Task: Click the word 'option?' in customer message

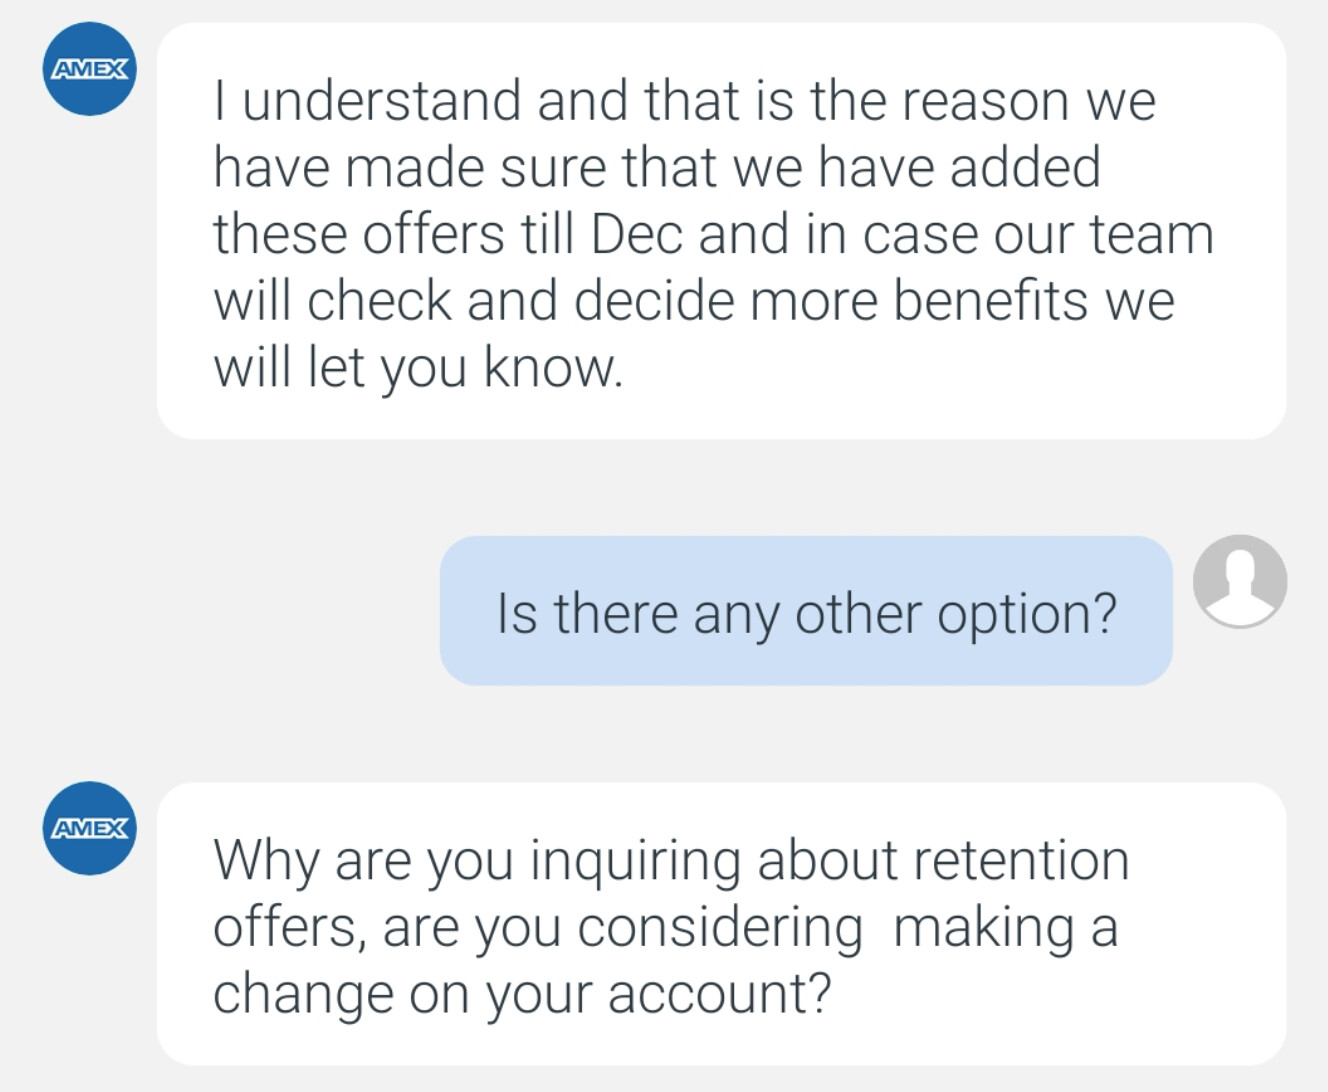Action: (x=1026, y=613)
